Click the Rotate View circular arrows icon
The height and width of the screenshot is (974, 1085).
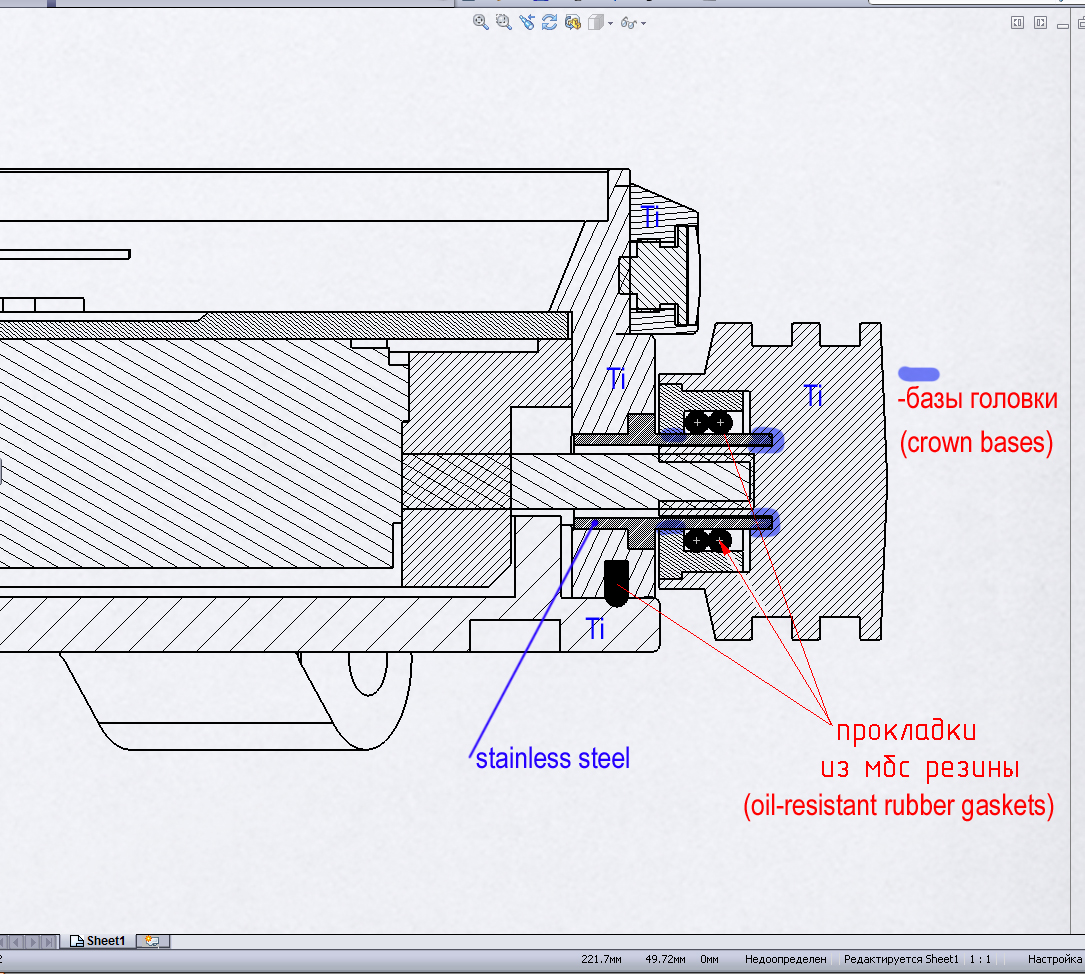point(550,22)
